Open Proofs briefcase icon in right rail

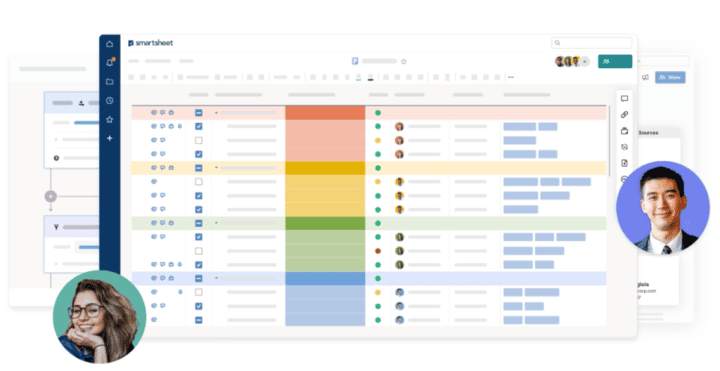point(624,131)
